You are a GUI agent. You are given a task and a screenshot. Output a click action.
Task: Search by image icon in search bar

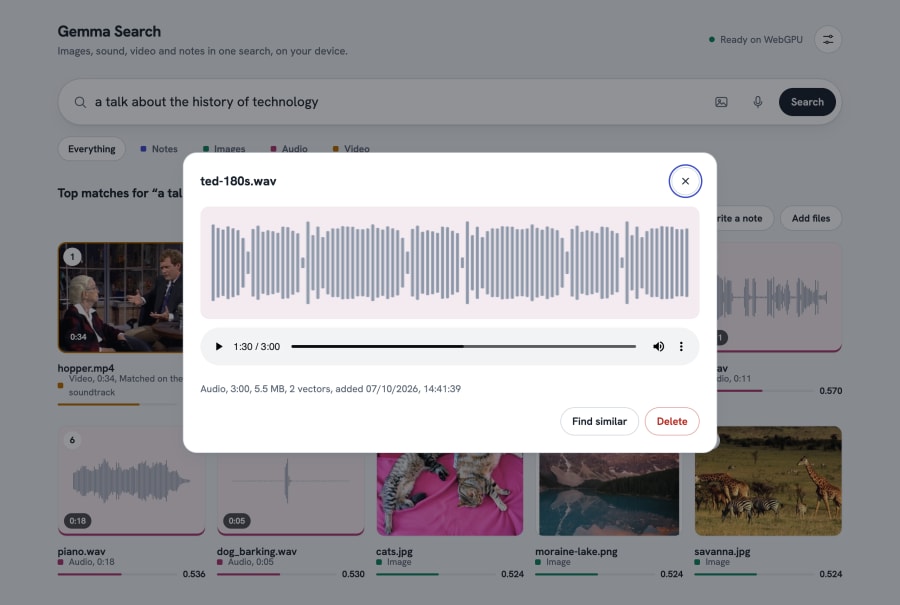721,102
